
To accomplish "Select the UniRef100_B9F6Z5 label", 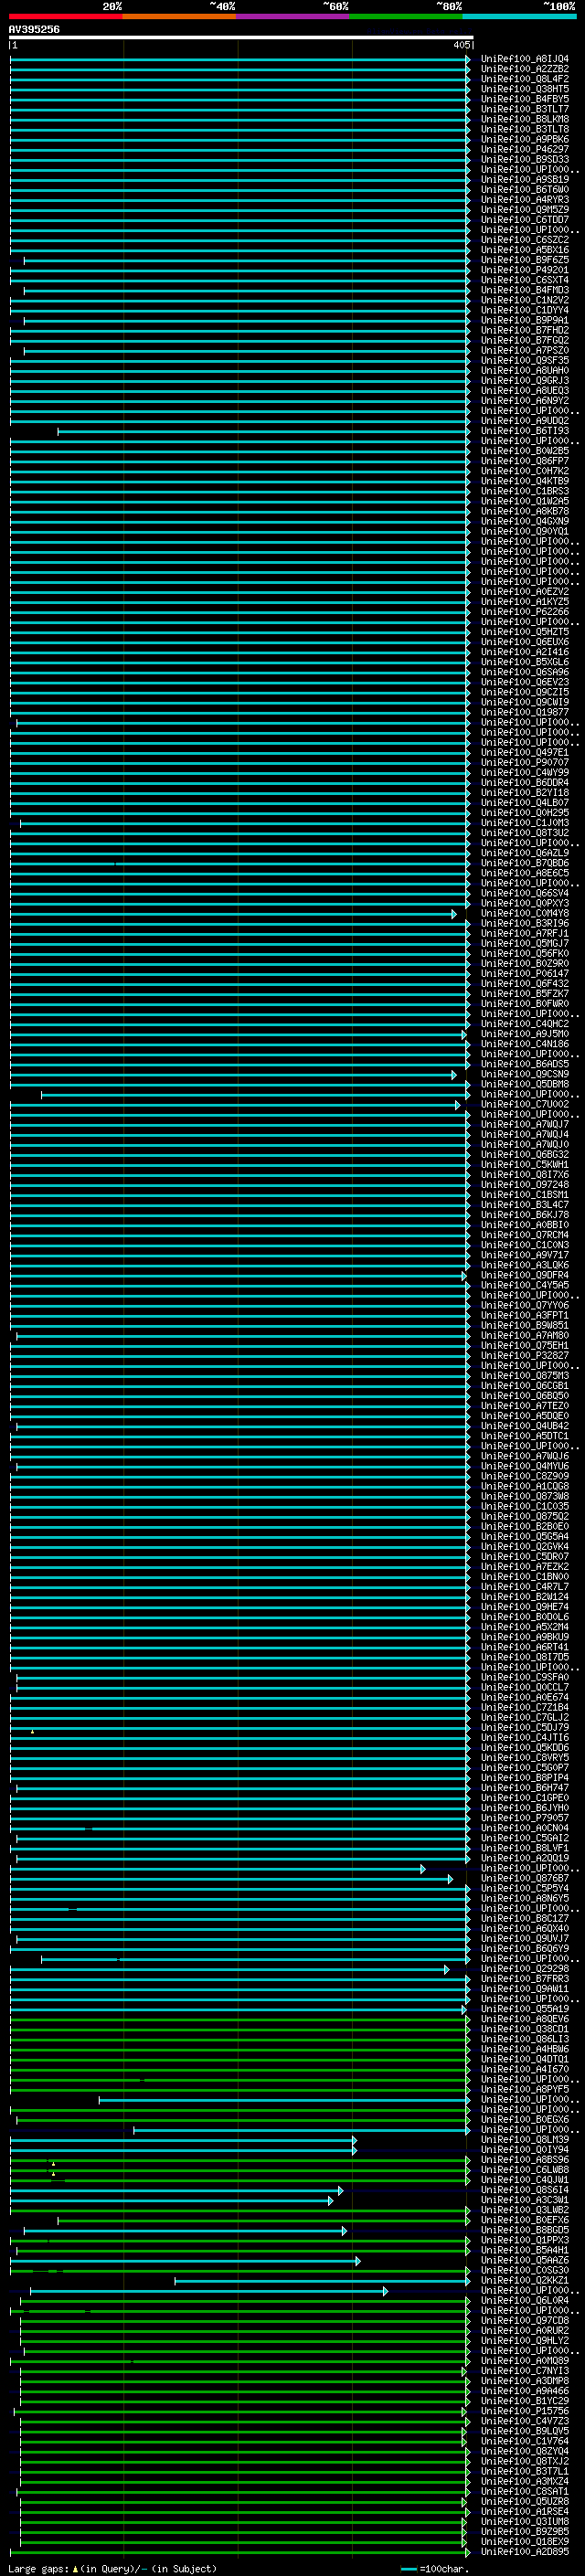I will (525, 260).
